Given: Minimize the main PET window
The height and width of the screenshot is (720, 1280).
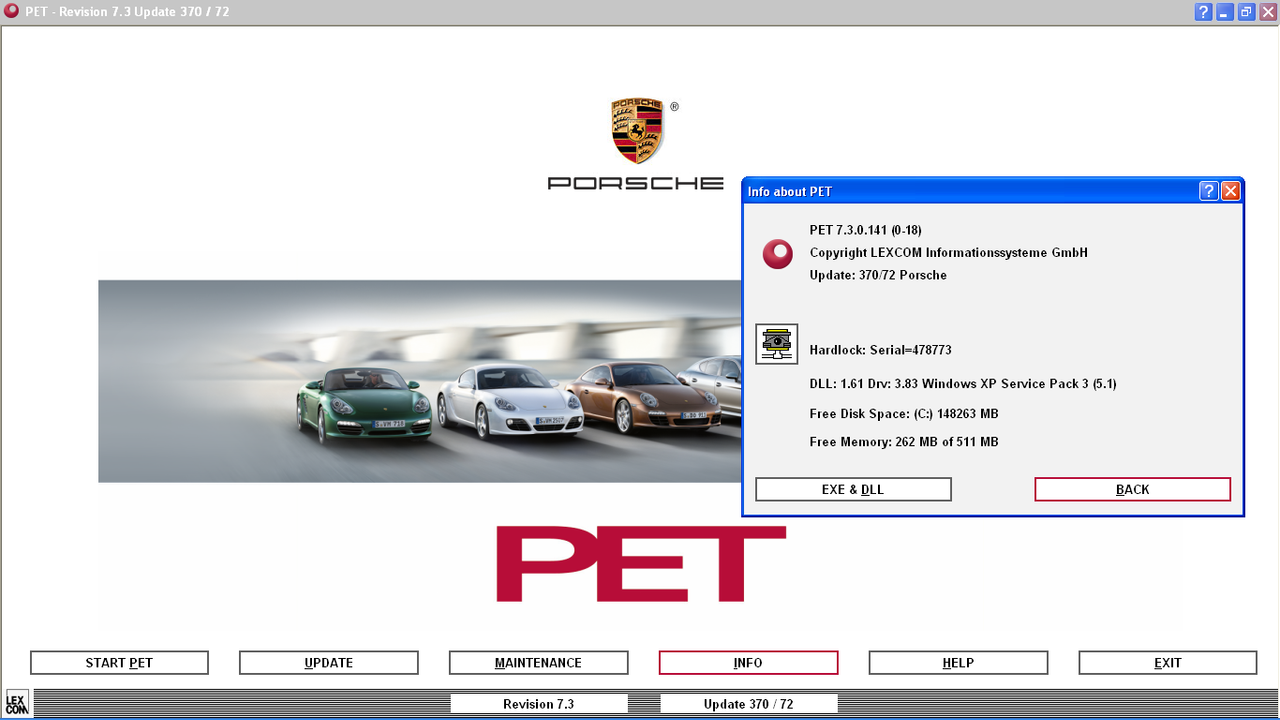Looking at the screenshot, I should coord(1225,12).
